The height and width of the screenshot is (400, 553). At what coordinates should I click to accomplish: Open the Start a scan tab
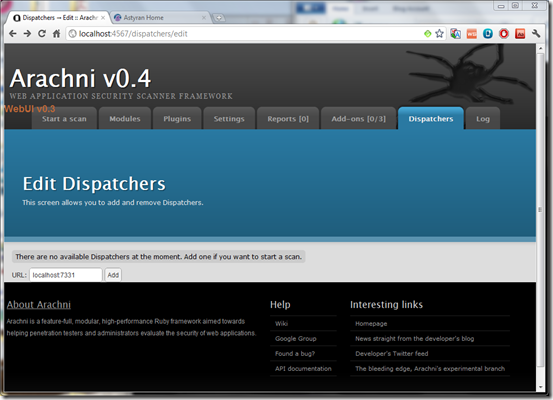tap(64, 119)
